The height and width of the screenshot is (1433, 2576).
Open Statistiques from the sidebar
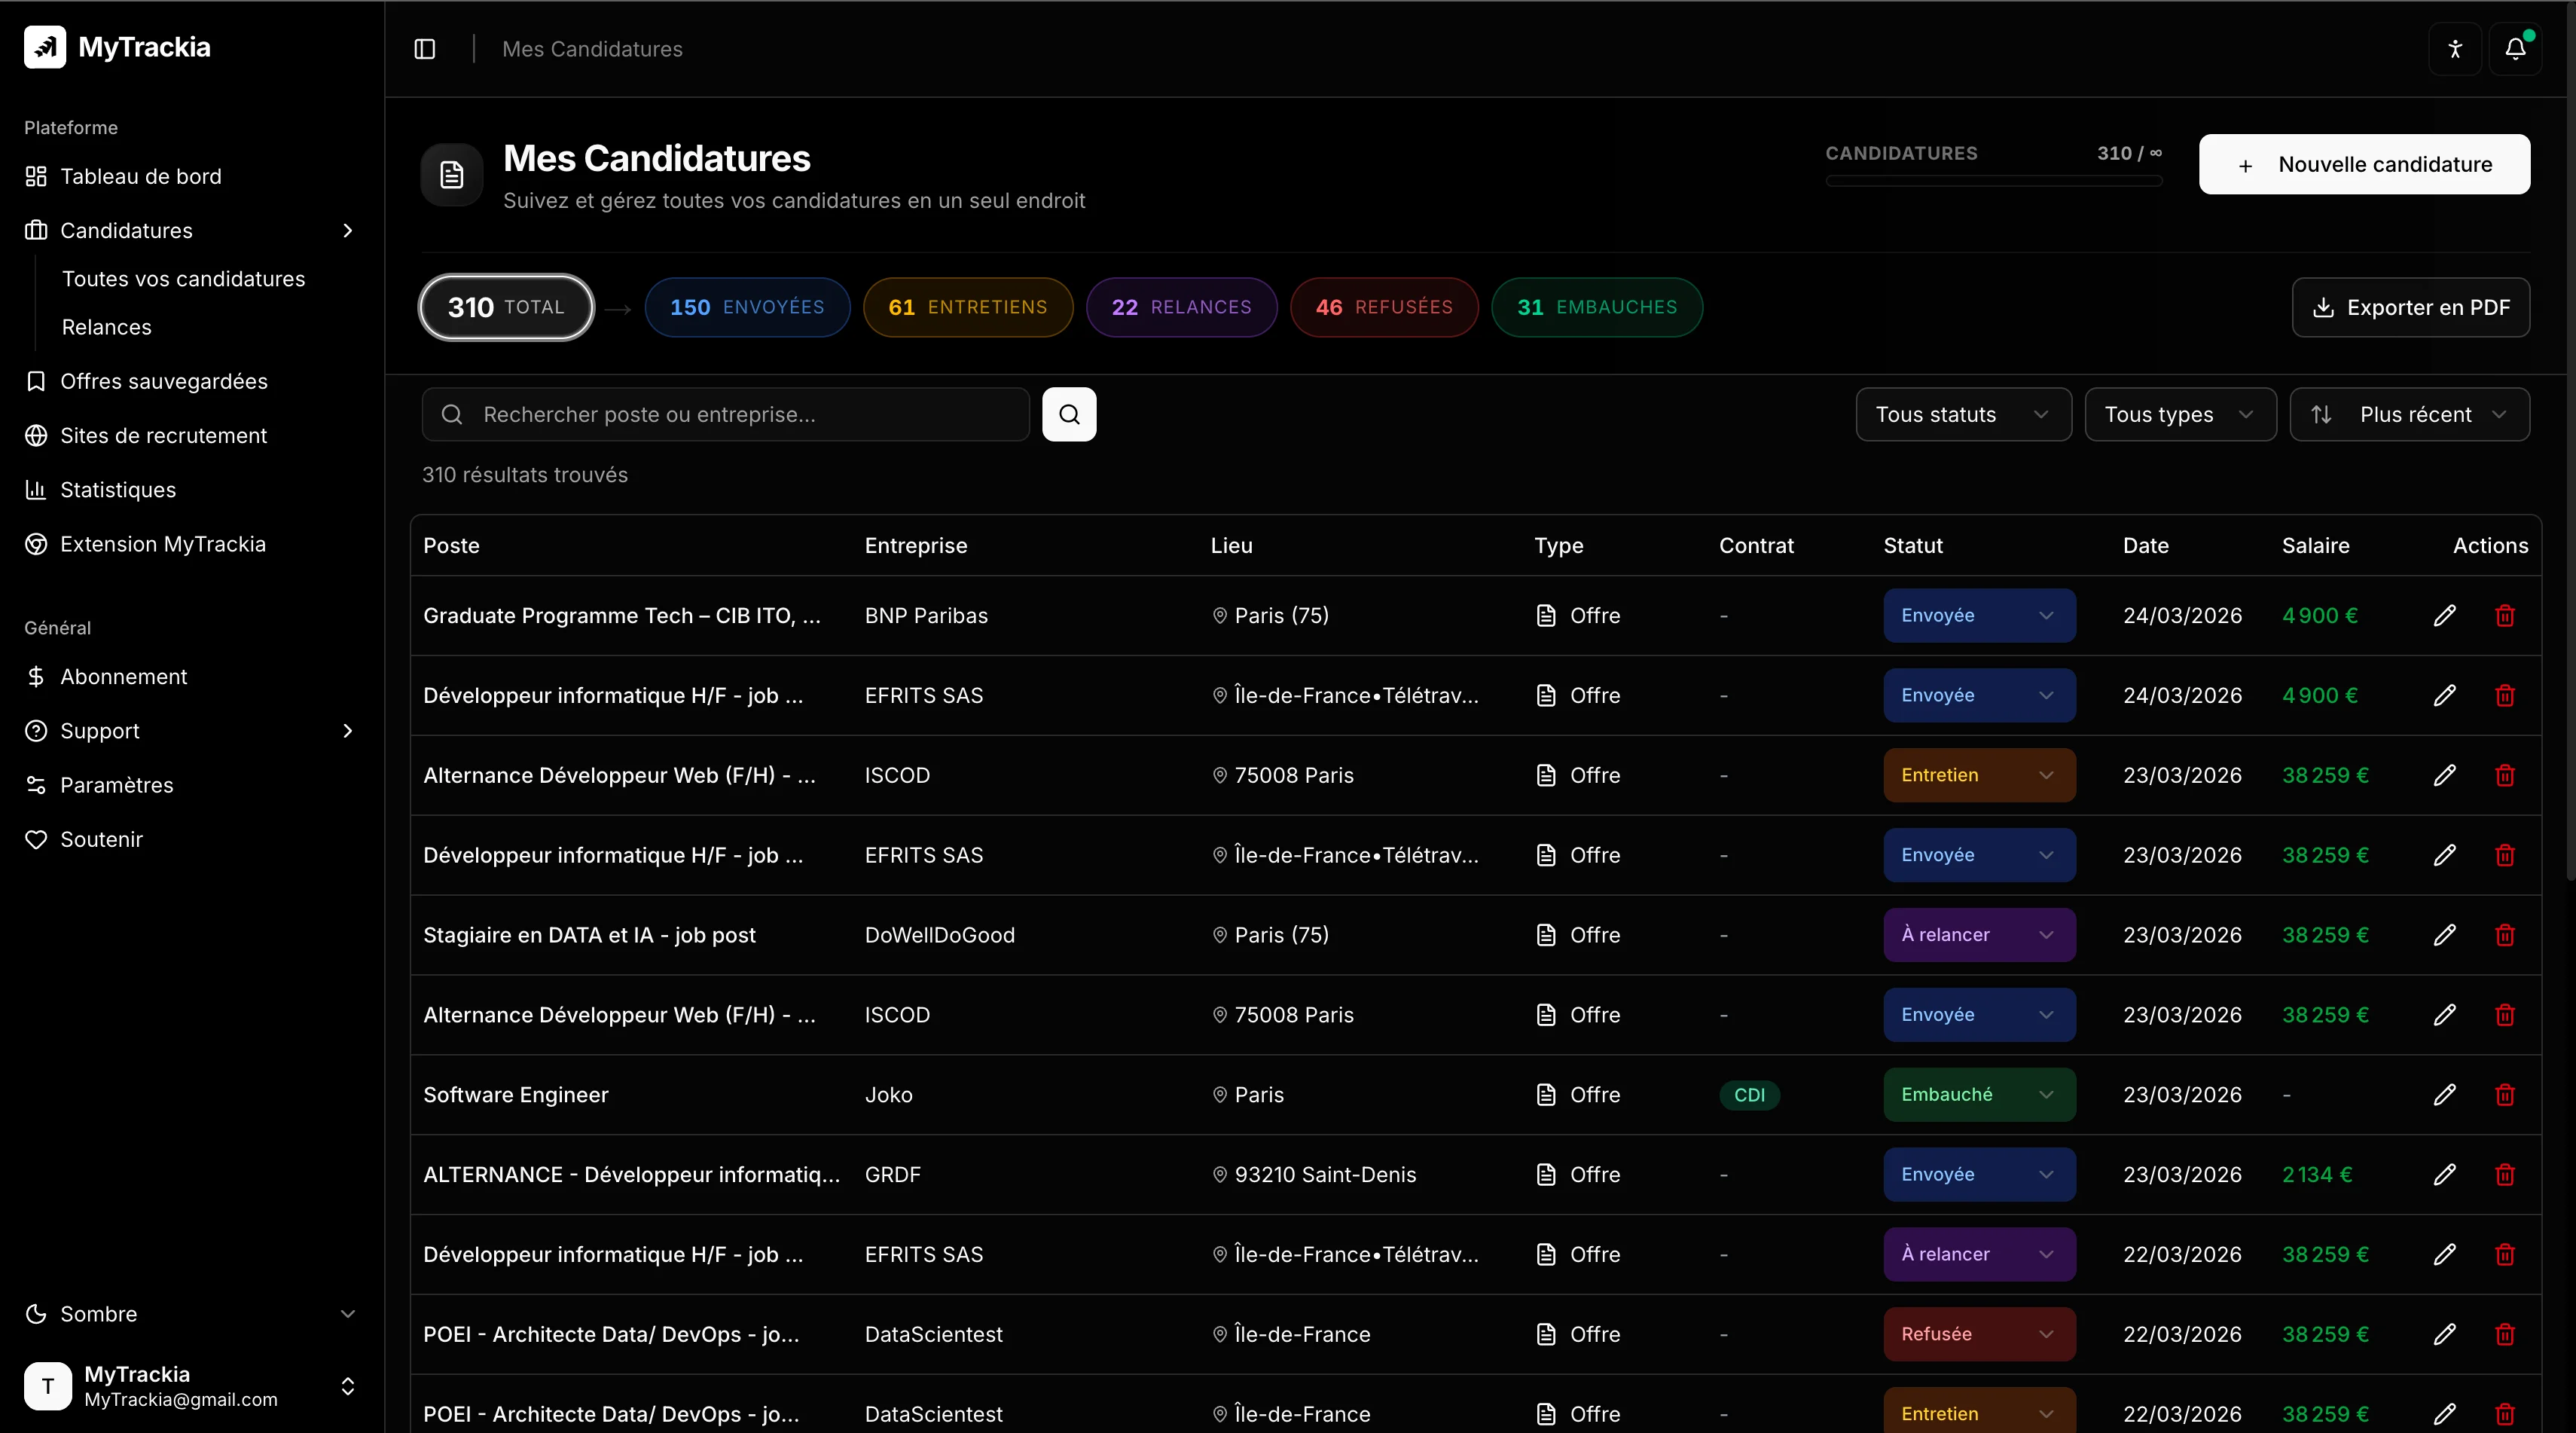[x=118, y=489]
